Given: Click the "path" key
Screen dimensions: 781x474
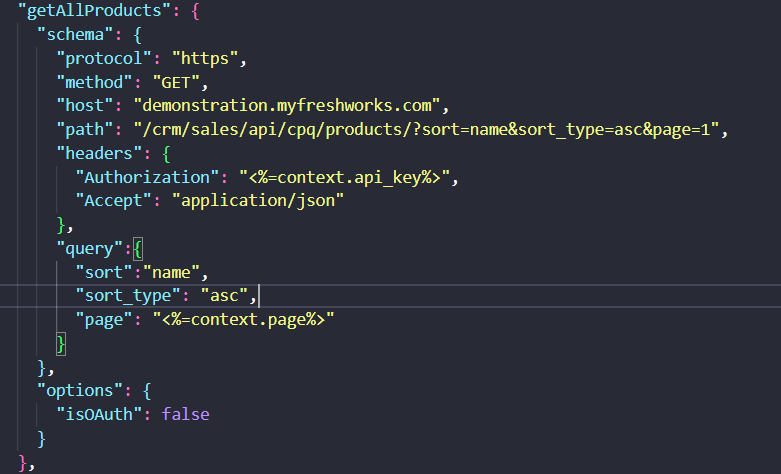Looking at the screenshot, I should pyautogui.click(x=85, y=129).
